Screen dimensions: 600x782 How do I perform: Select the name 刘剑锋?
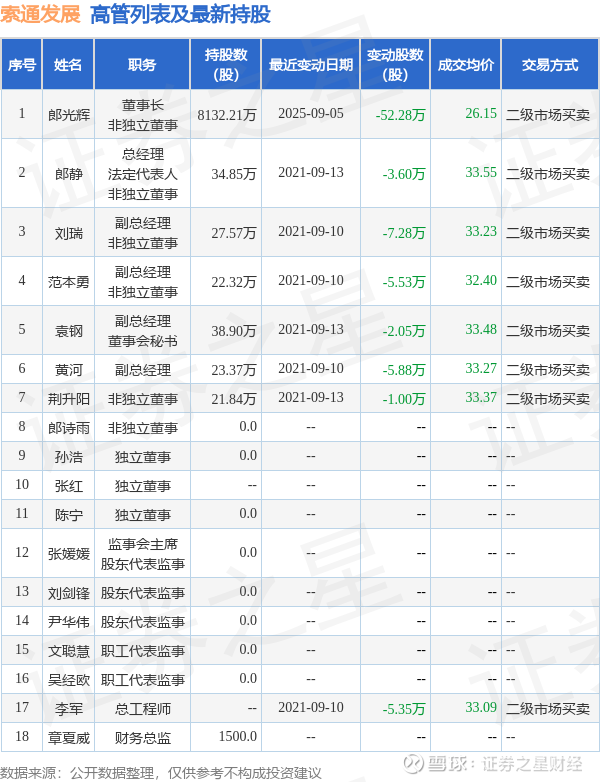pyautogui.click(x=69, y=592)
